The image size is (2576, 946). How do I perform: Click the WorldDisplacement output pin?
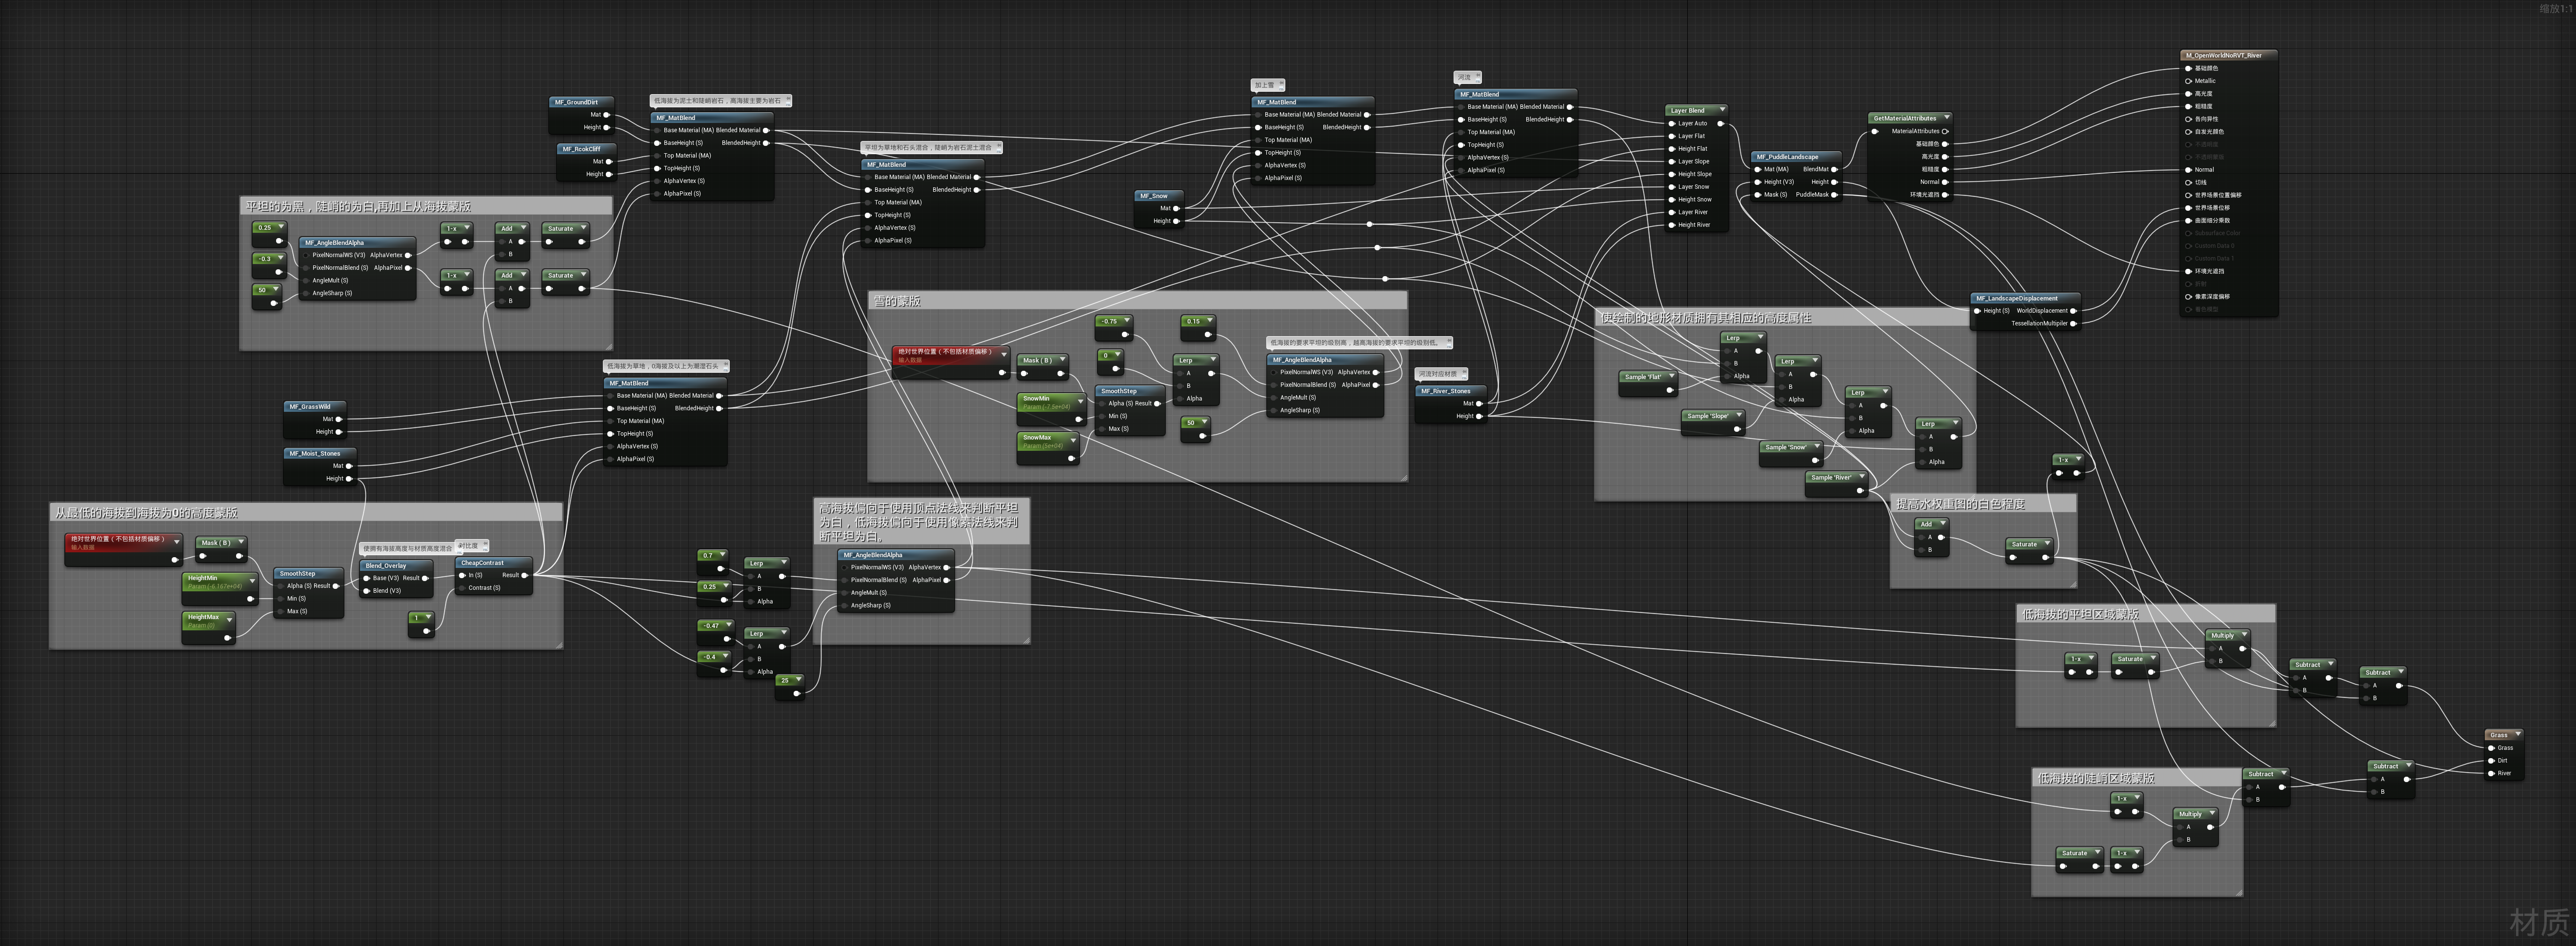coord(2073,311)
